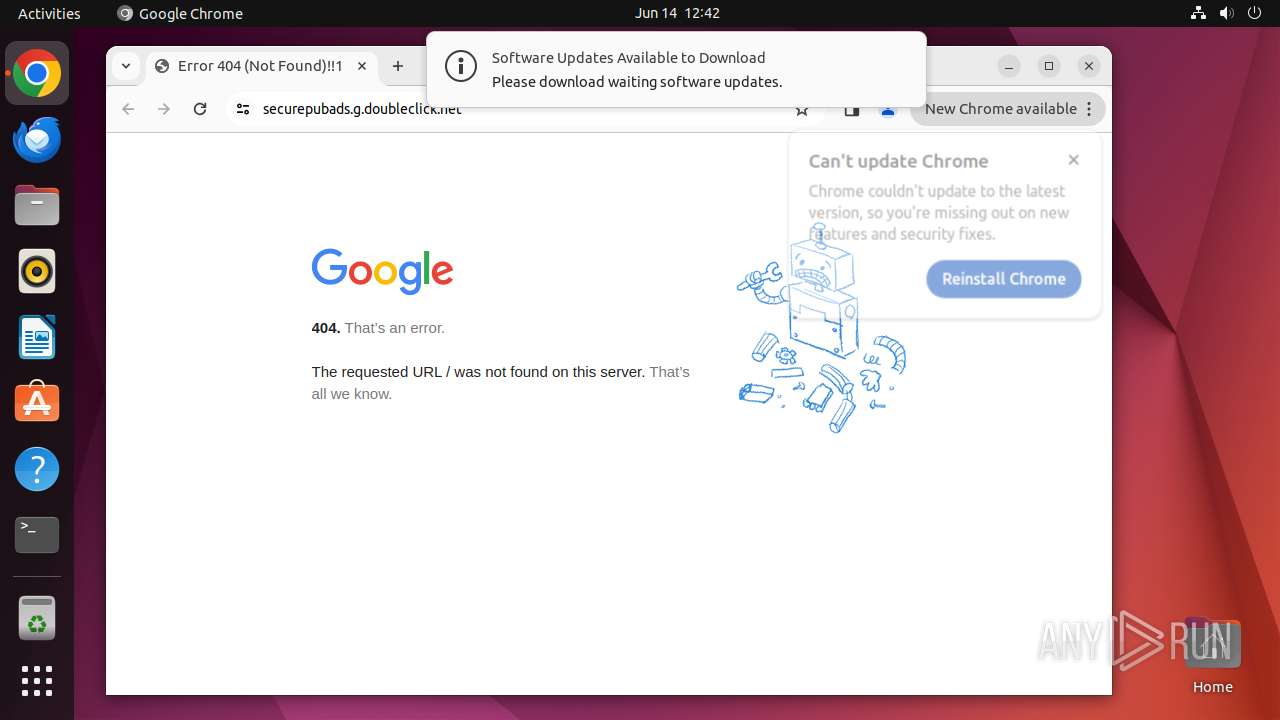
Task: Open the Trash icon in the dock
Action: pyautogui.click(x=37, y=618)
